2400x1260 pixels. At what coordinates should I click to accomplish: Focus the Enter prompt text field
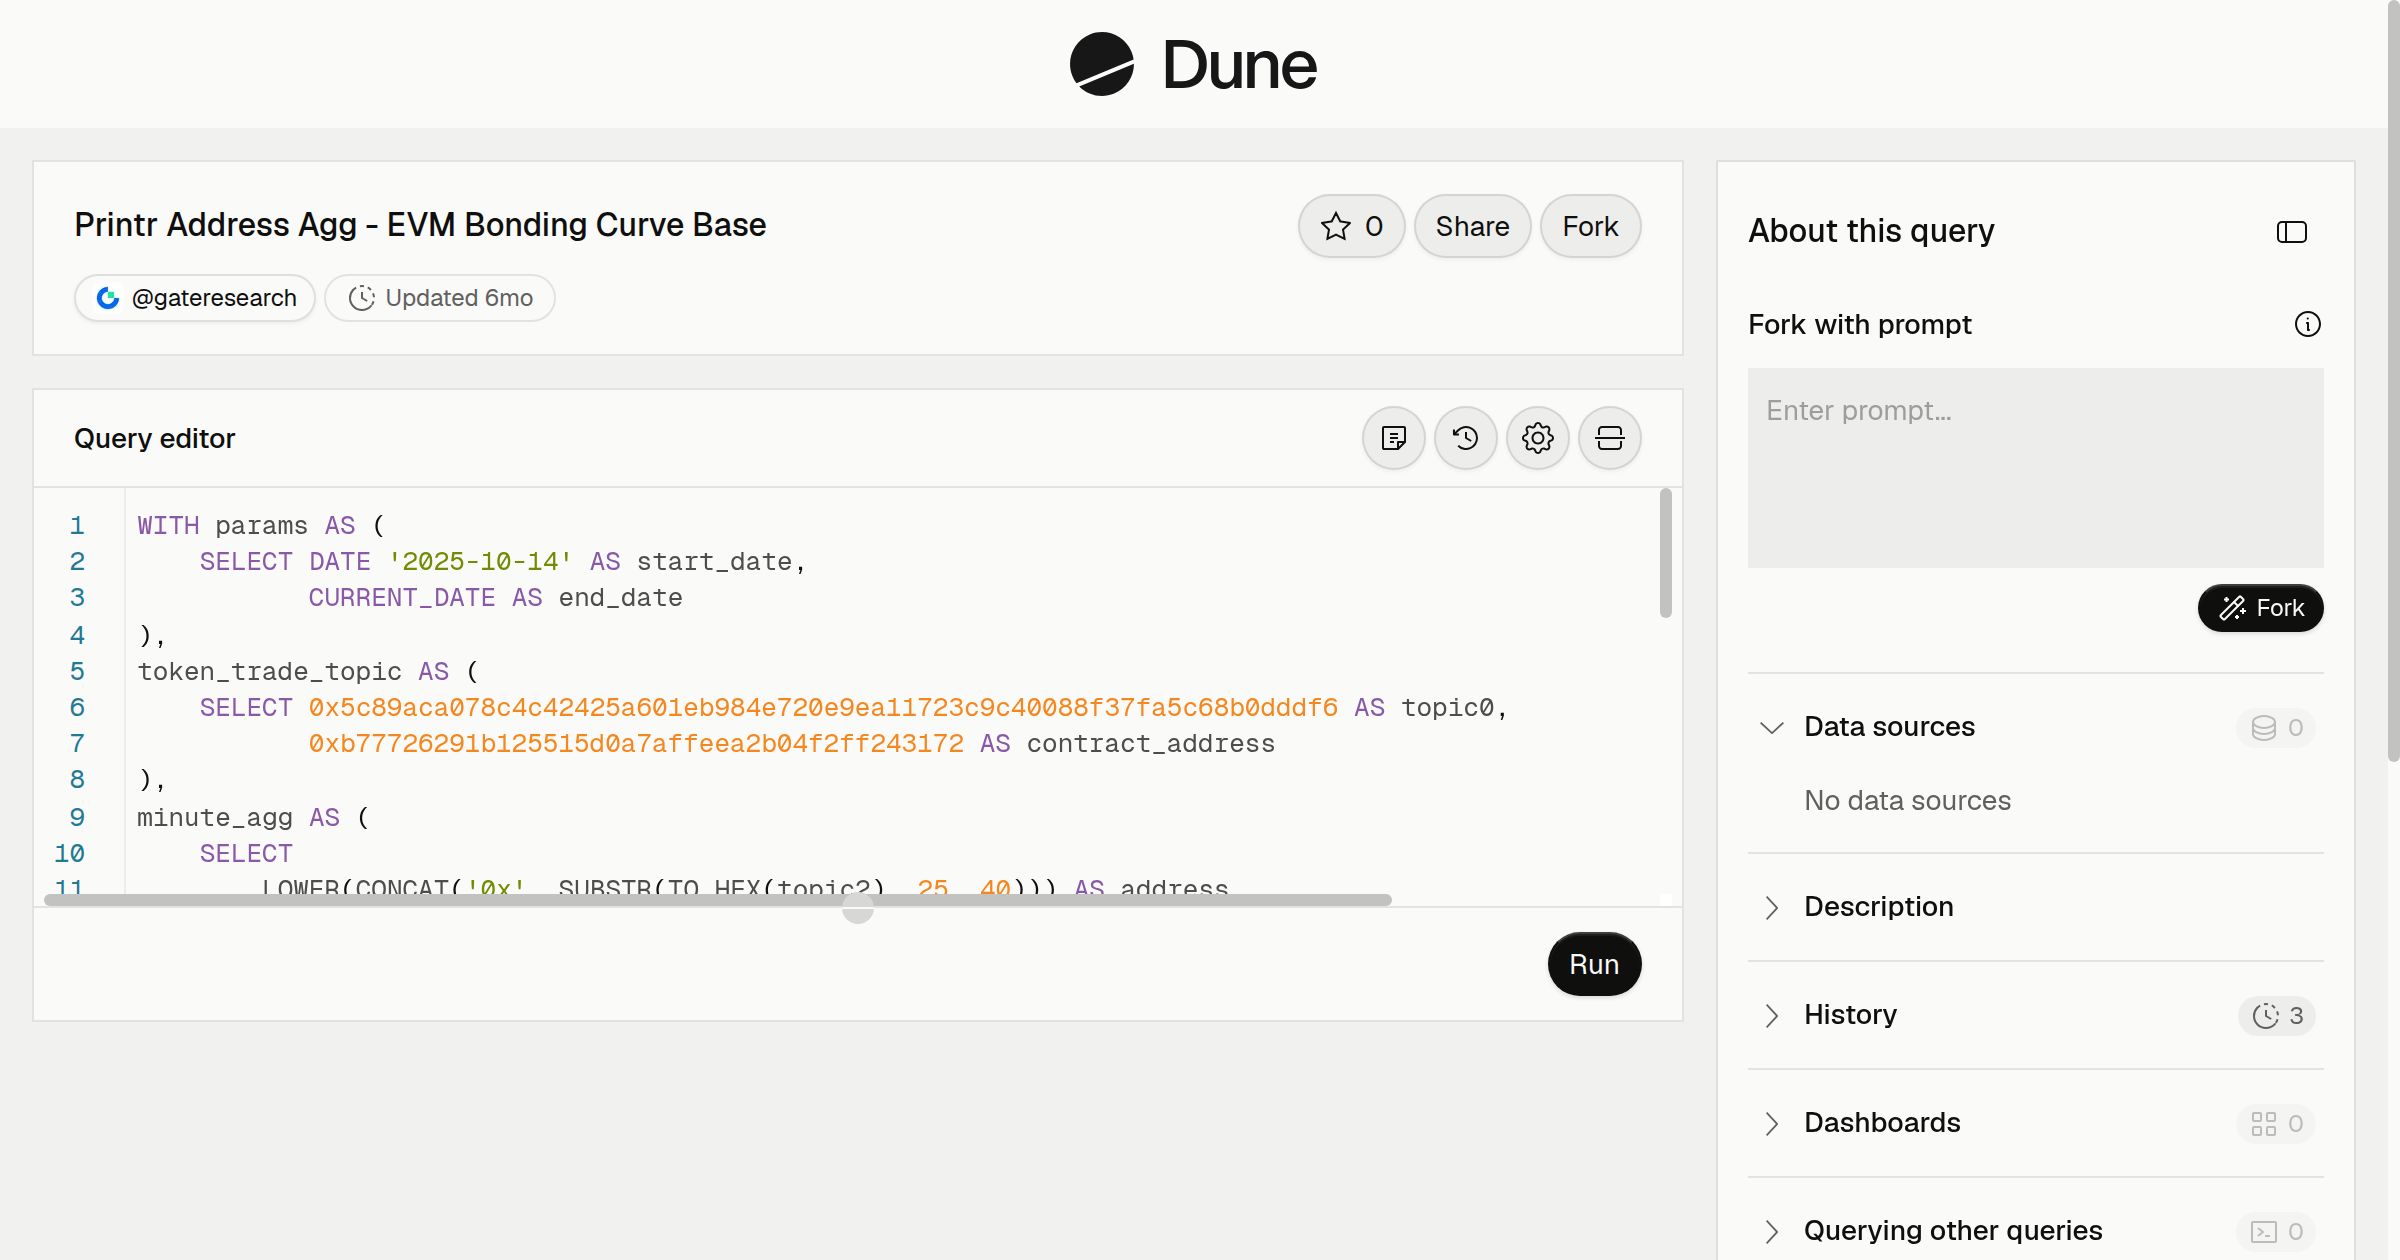click(x=2035, y=468)
